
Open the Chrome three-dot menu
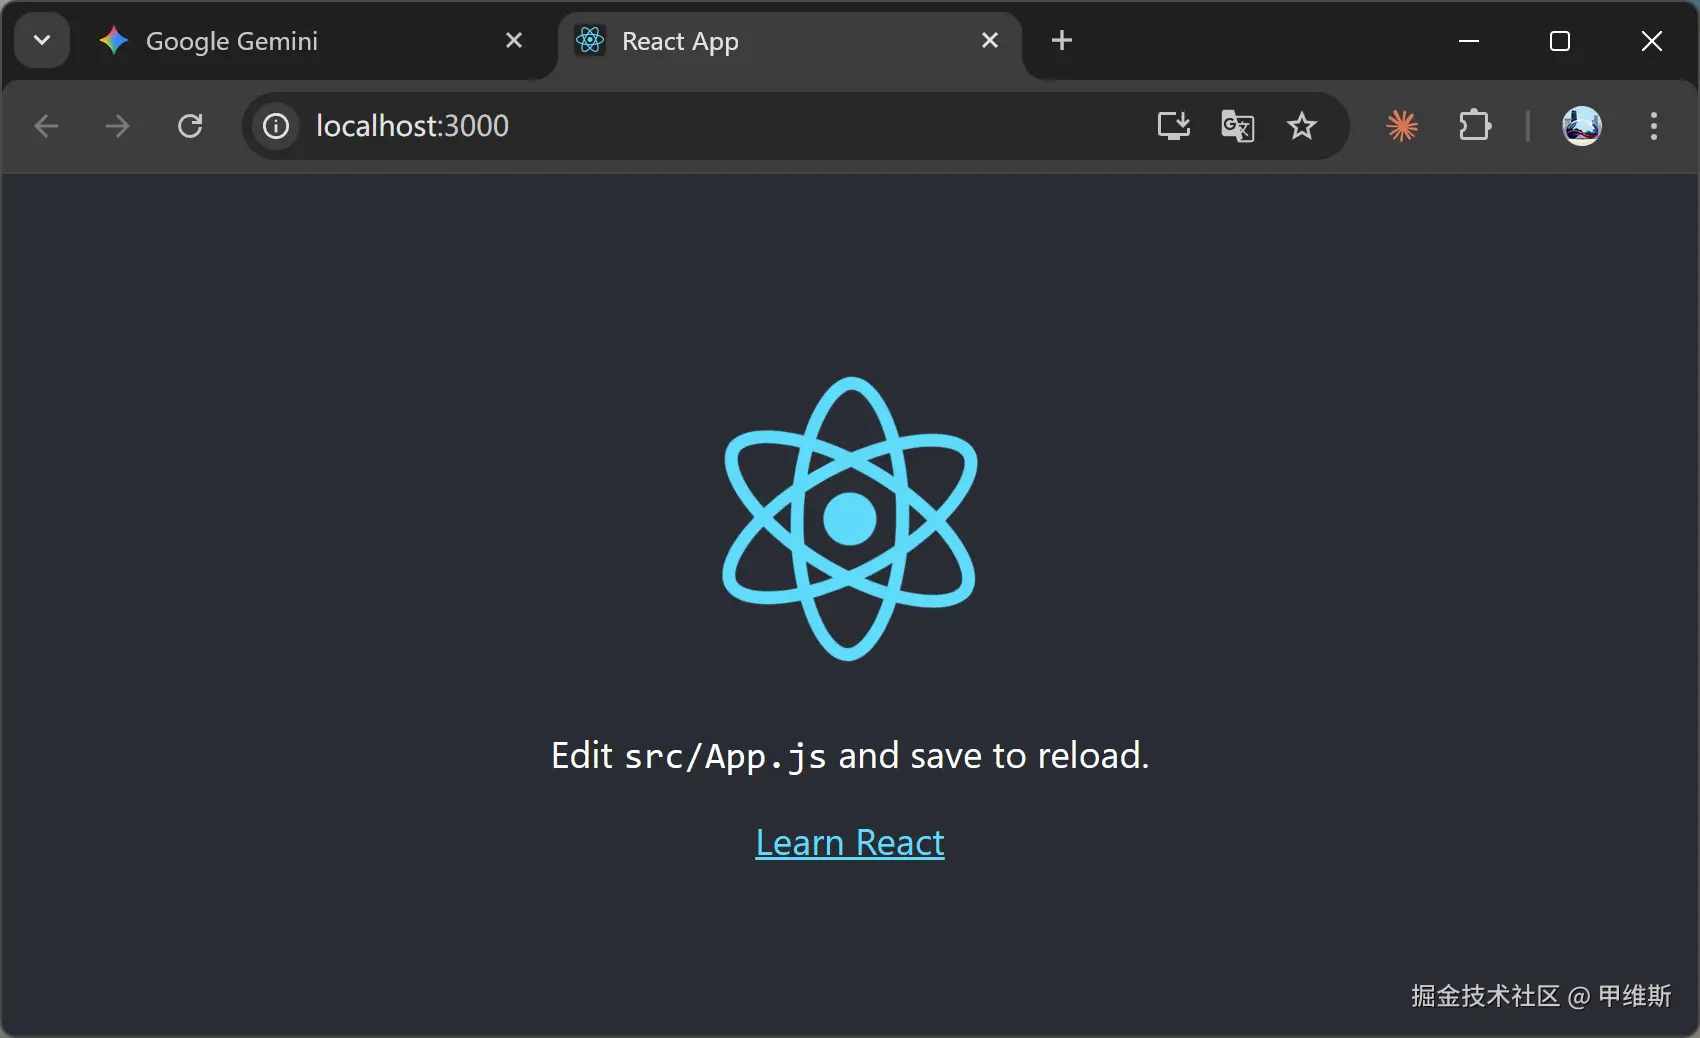pyautogui.click(x=1654, y=126)
